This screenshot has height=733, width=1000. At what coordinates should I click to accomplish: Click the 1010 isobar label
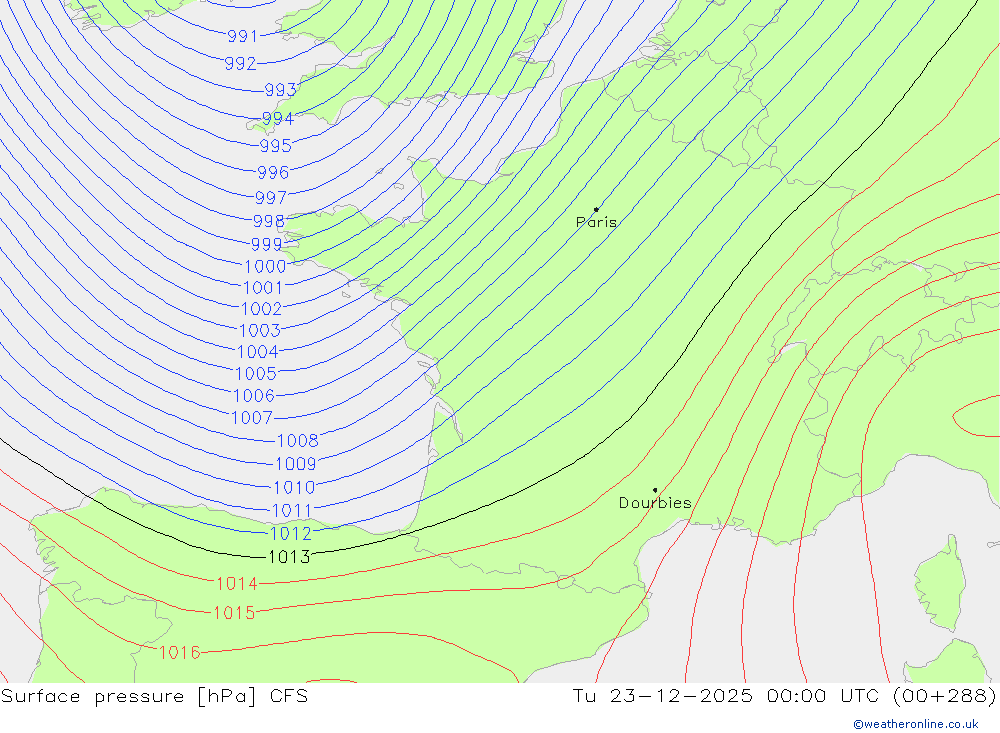(x=294, y=488)
